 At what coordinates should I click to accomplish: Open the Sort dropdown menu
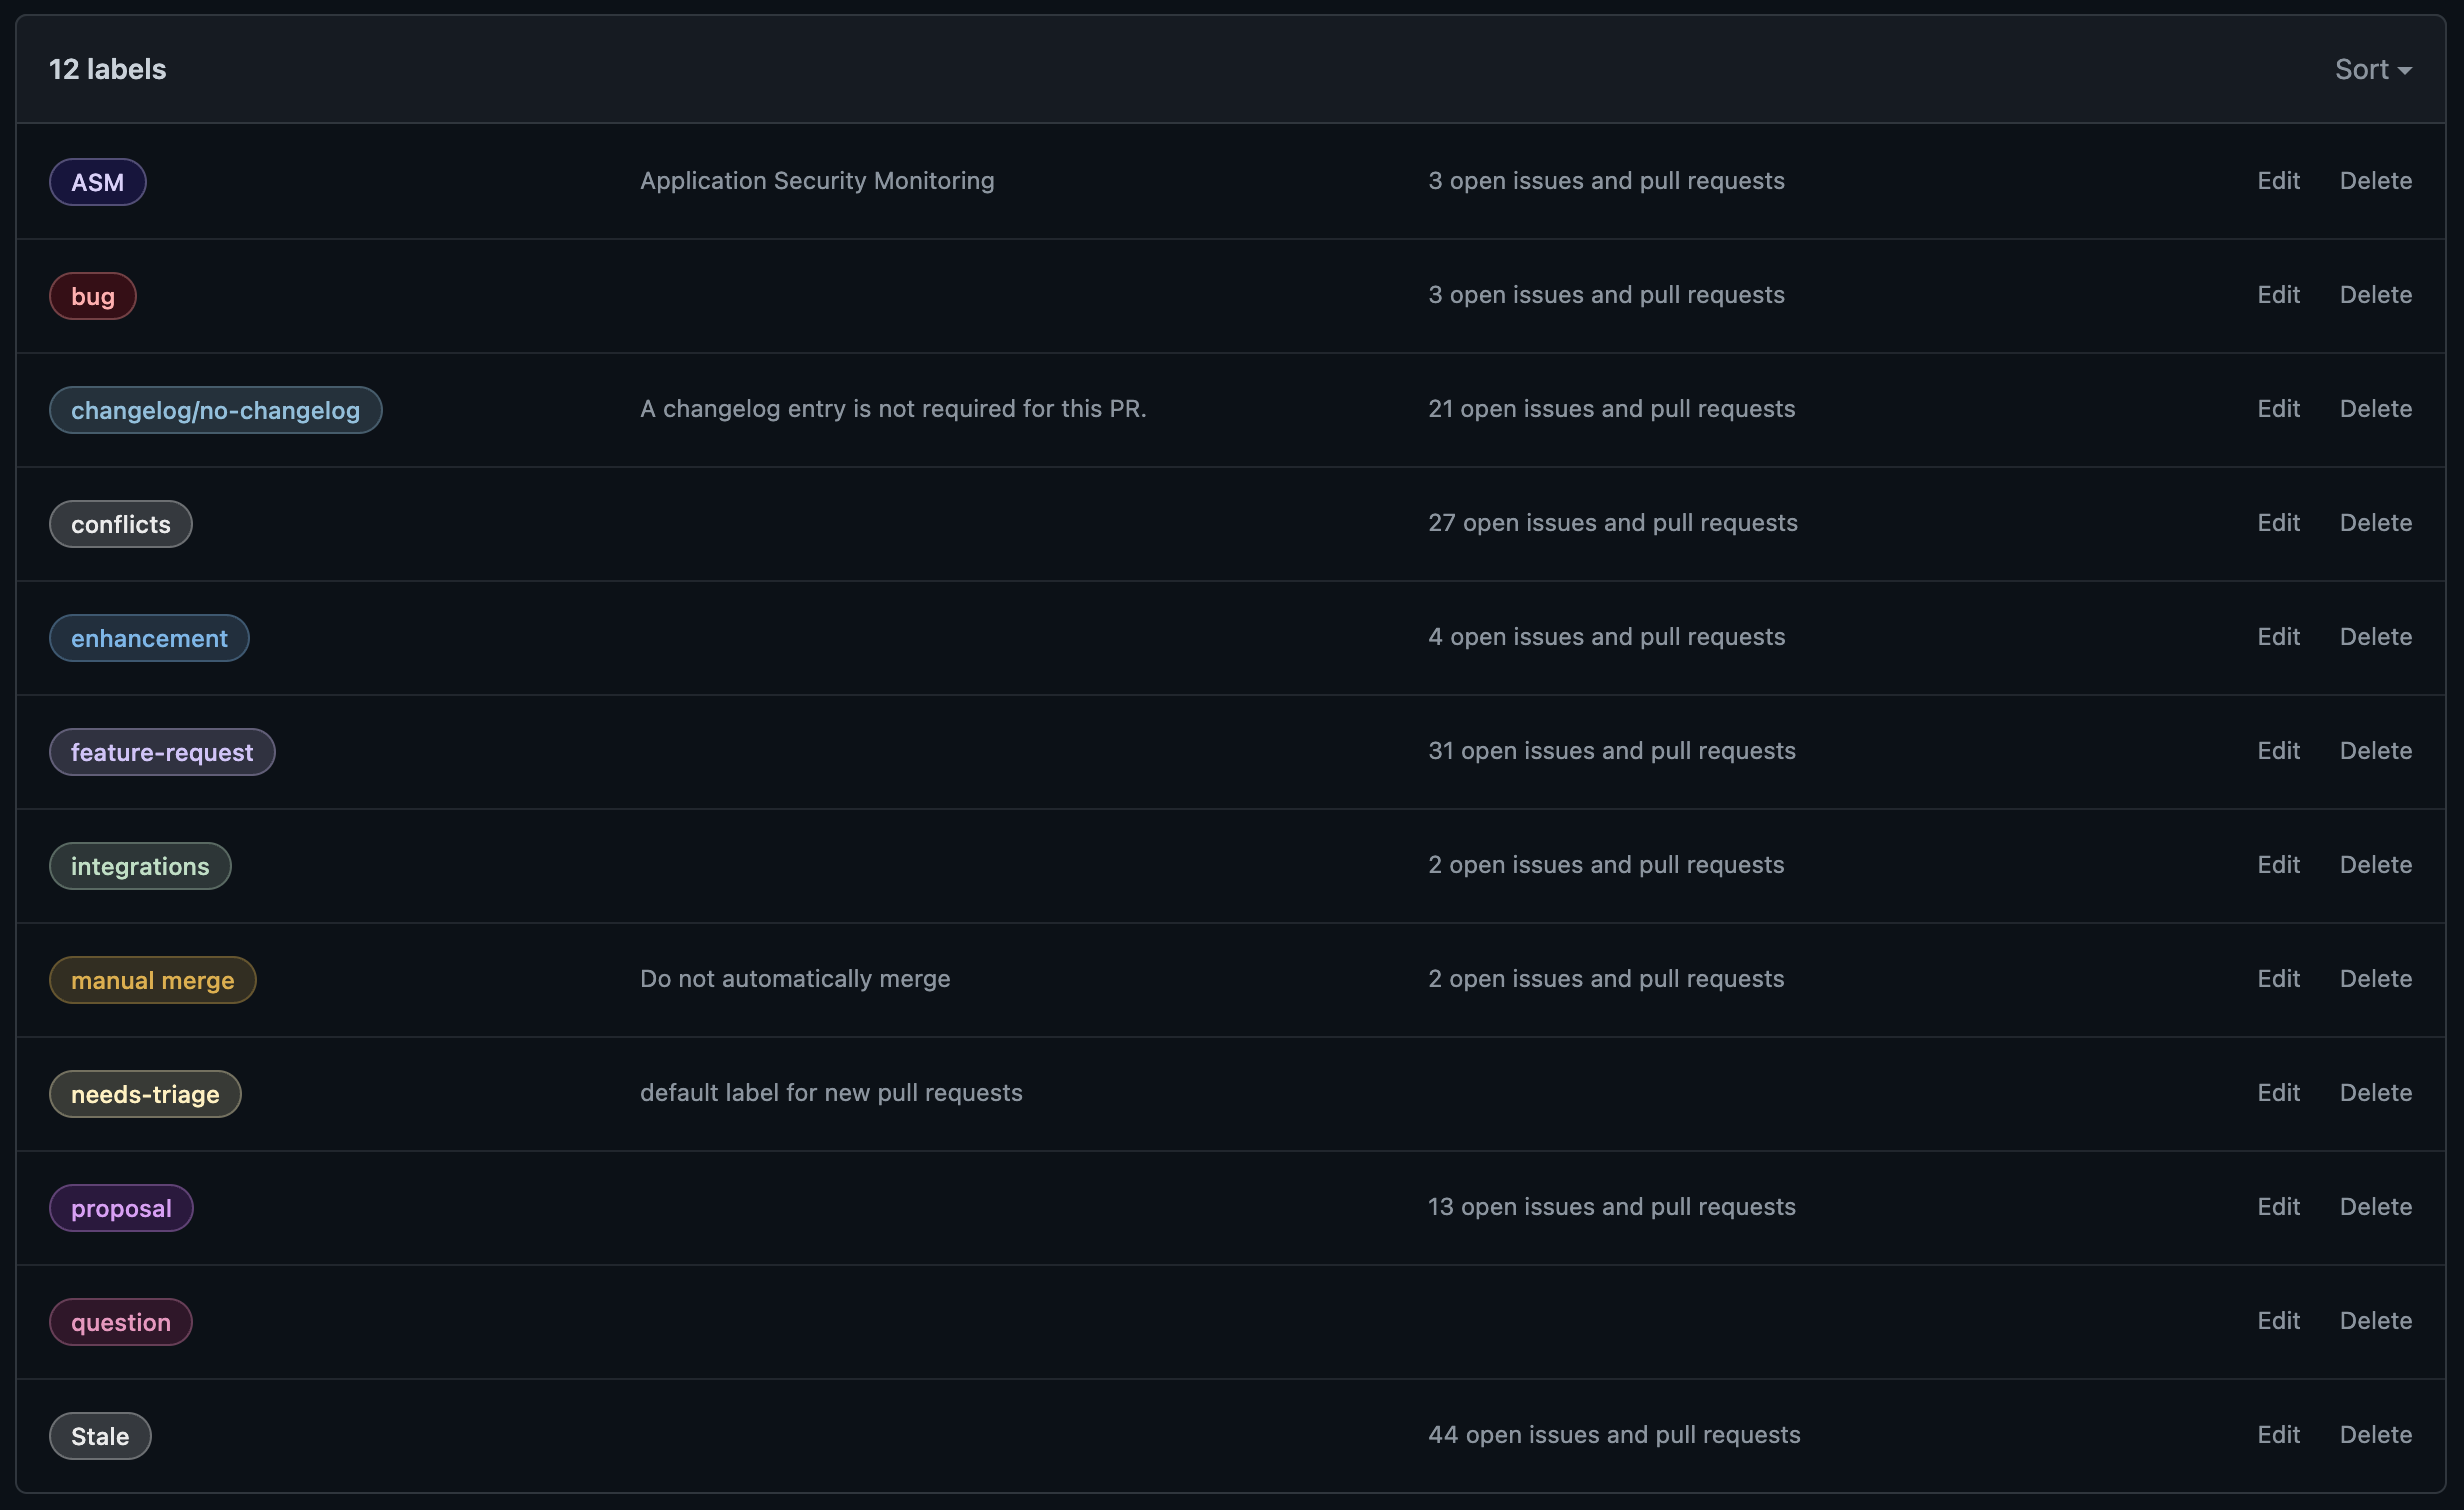pyautogui.click(x=2372, y=70)
